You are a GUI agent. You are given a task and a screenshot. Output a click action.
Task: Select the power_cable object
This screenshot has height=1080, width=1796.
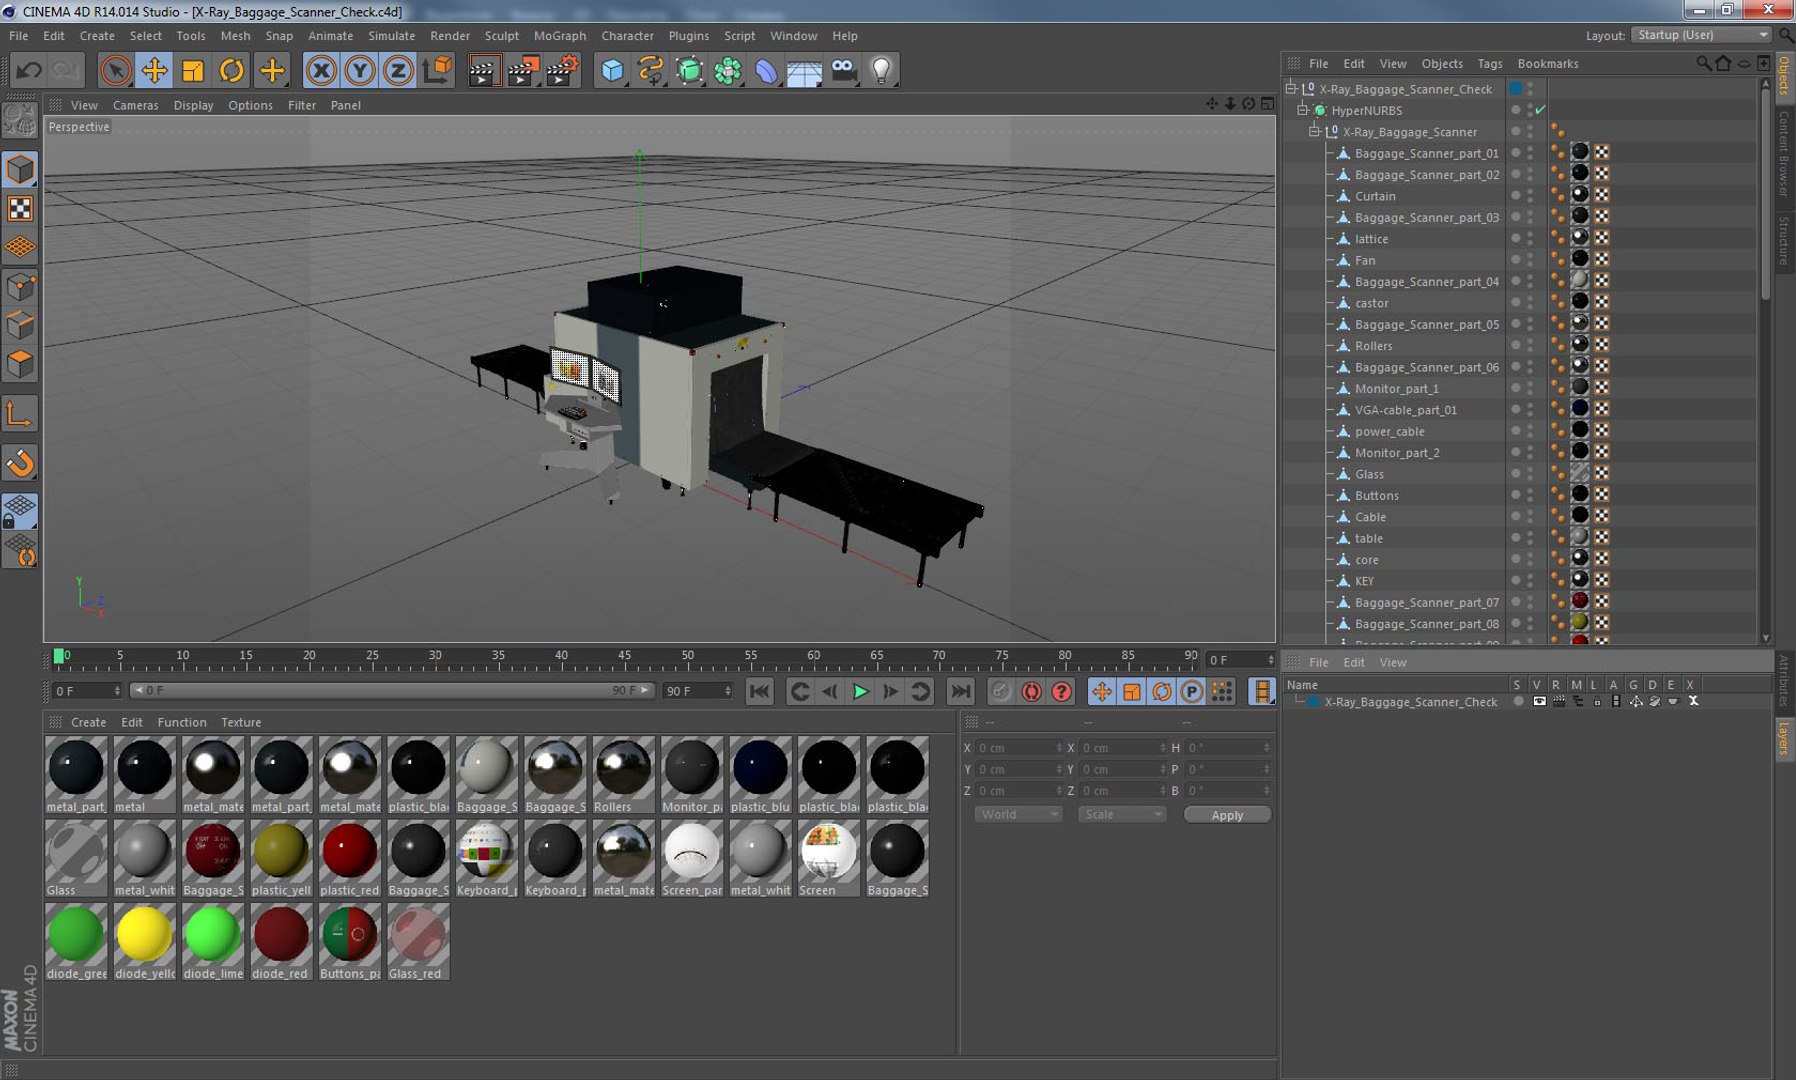(1389, 432)
